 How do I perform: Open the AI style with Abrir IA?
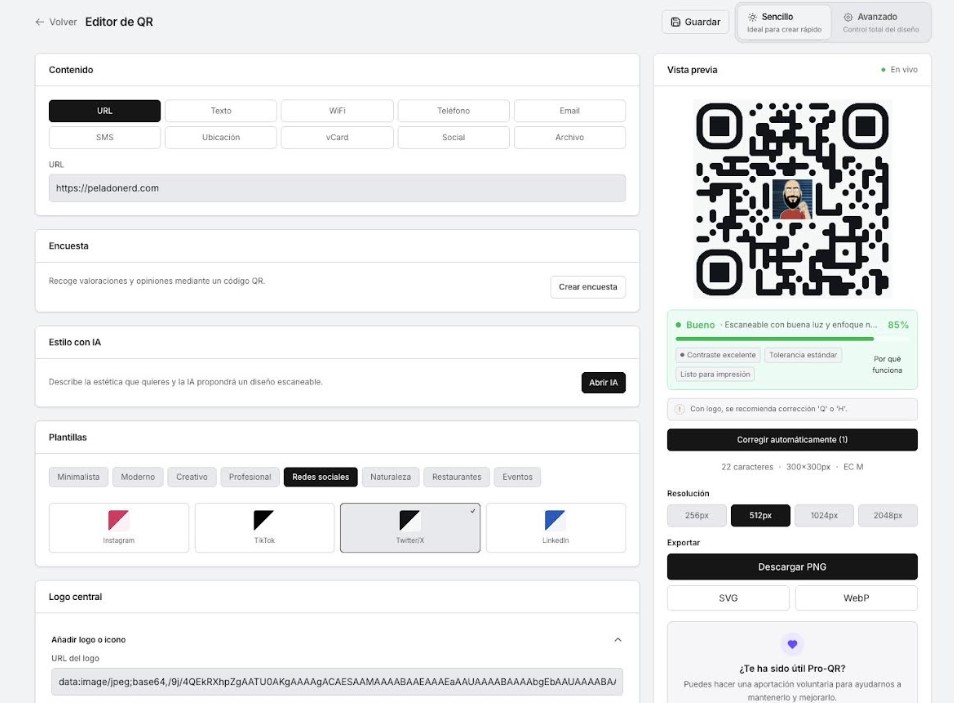pos(604,382)
